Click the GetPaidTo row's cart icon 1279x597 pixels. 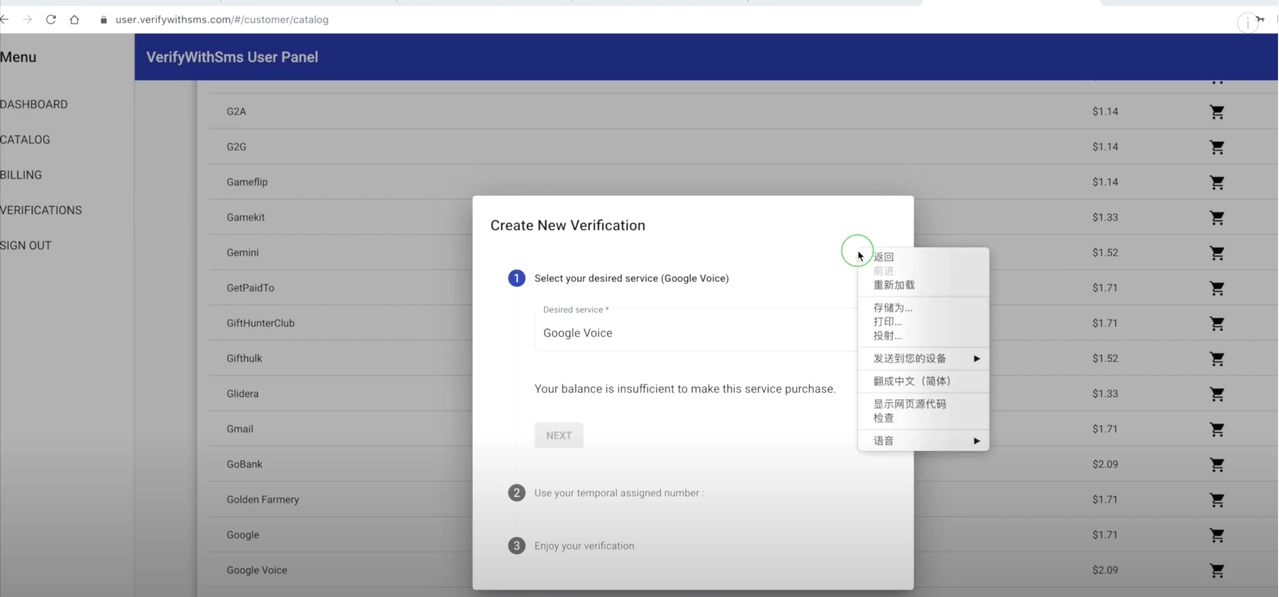[x=1217, y=288]
